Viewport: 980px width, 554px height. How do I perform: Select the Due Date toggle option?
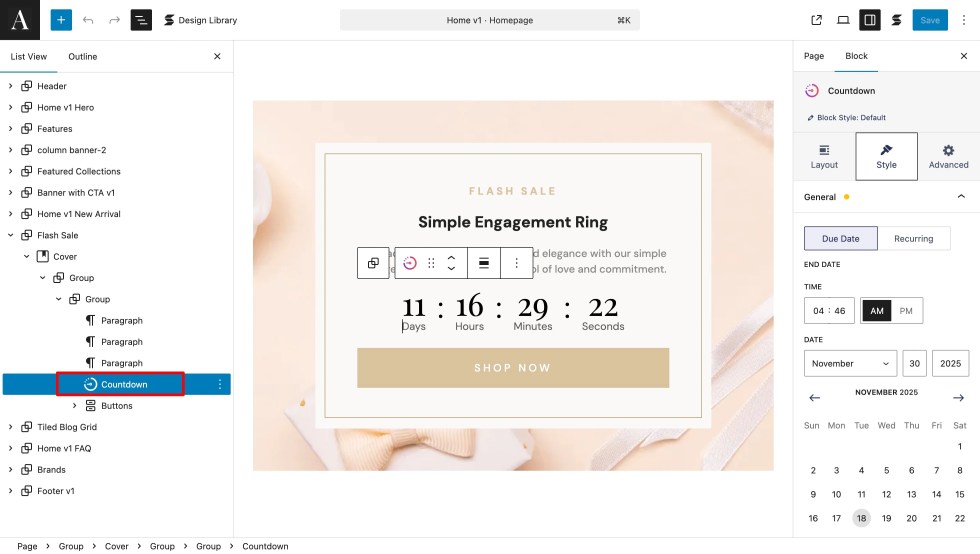(x=841, y=238)
